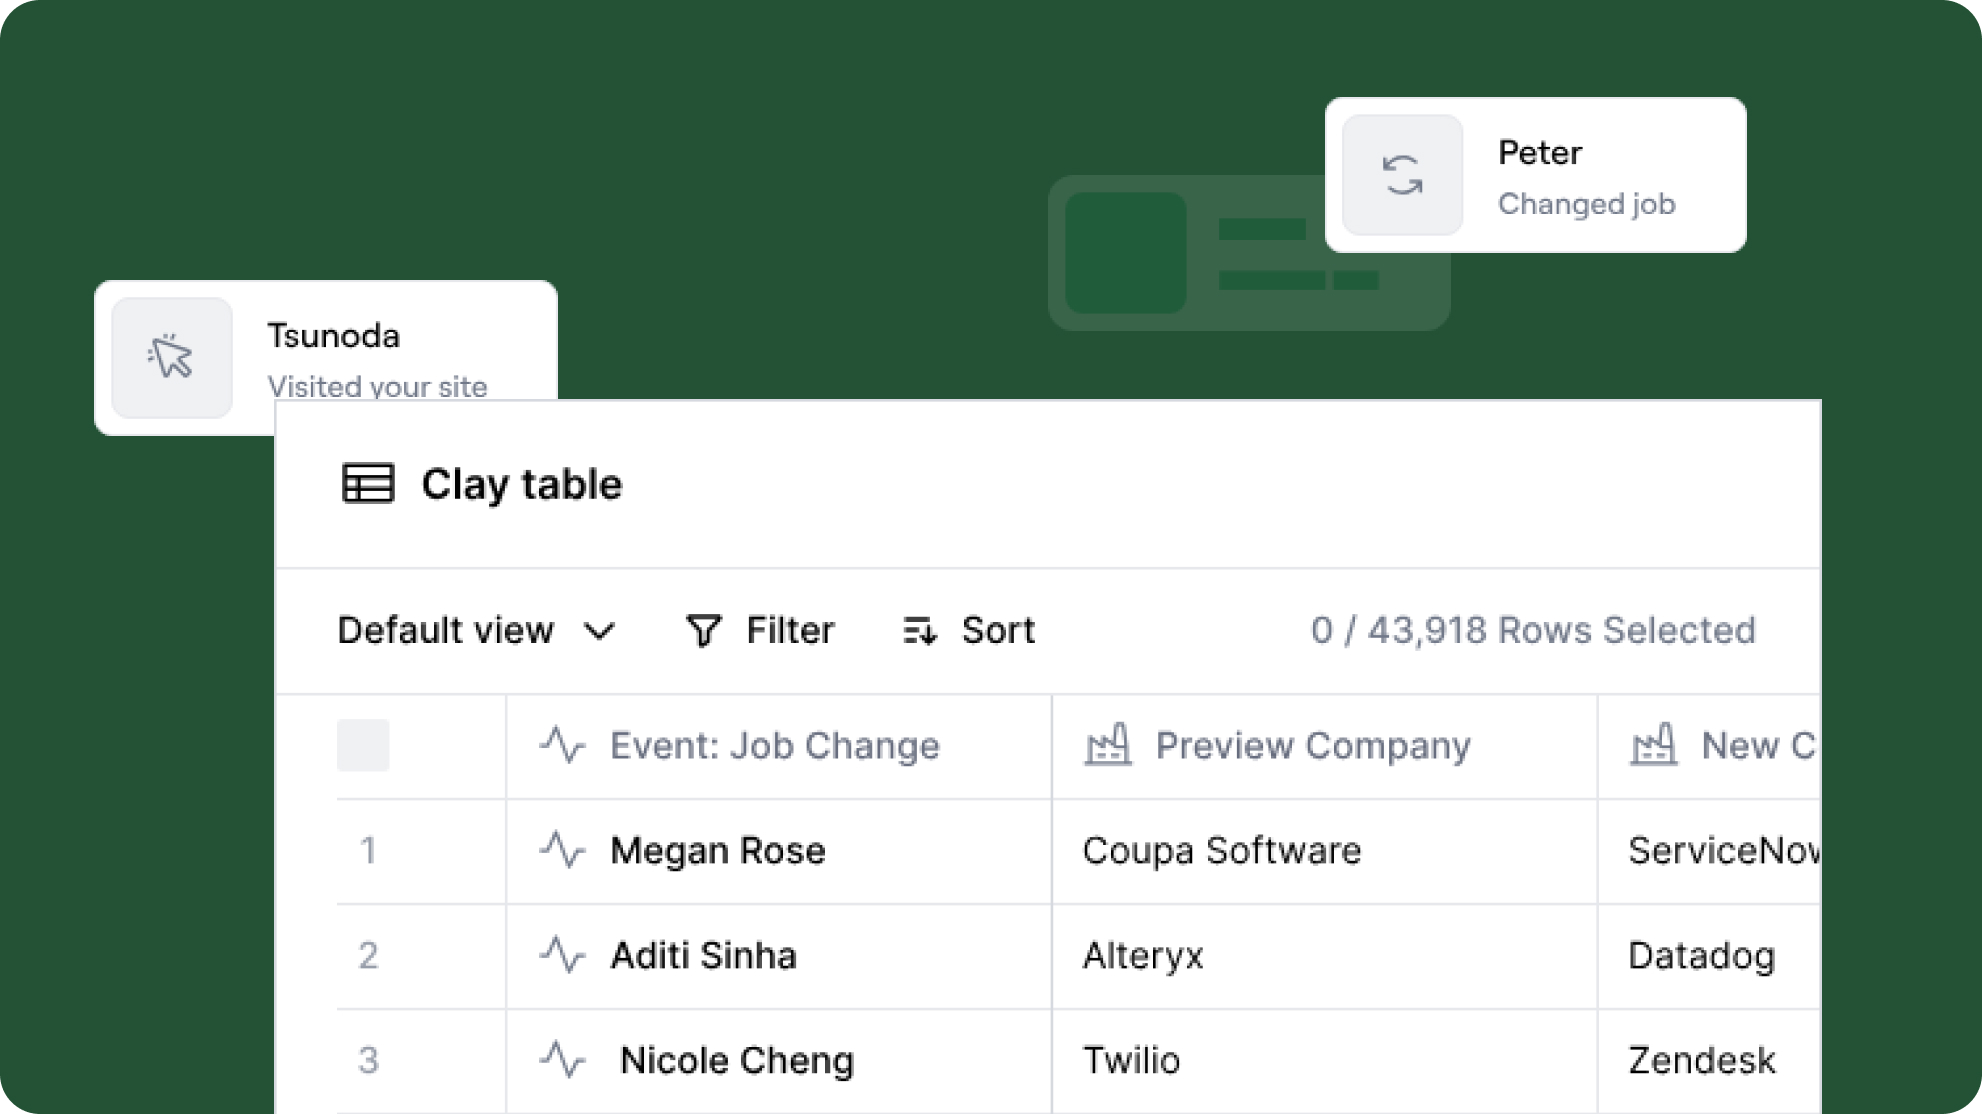This screenshot has height=1114, width=1982.
Task: Click the cursor icon on Tsunoda card
Action: coord(171,357)
